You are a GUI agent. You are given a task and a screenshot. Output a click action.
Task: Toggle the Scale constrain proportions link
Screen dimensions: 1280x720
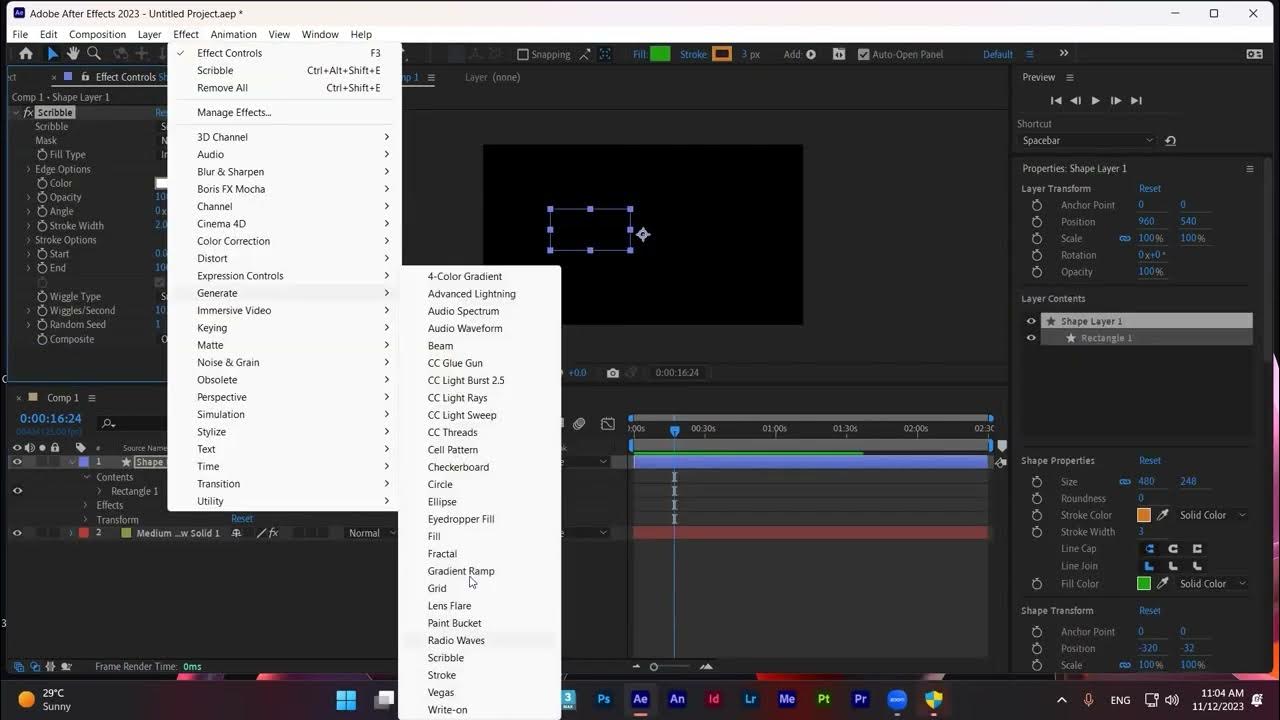tap(1125, 239)
